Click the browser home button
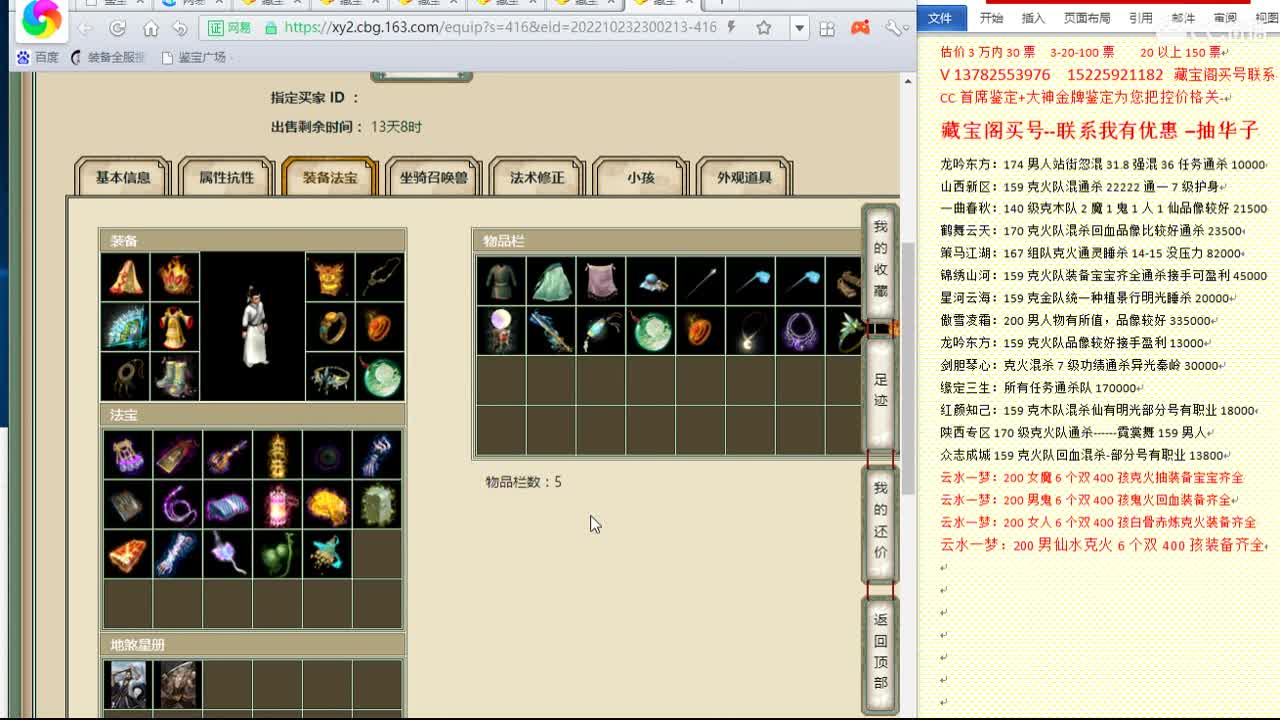This screenshot has height=720, width=1280. click(x=150, y=28)
